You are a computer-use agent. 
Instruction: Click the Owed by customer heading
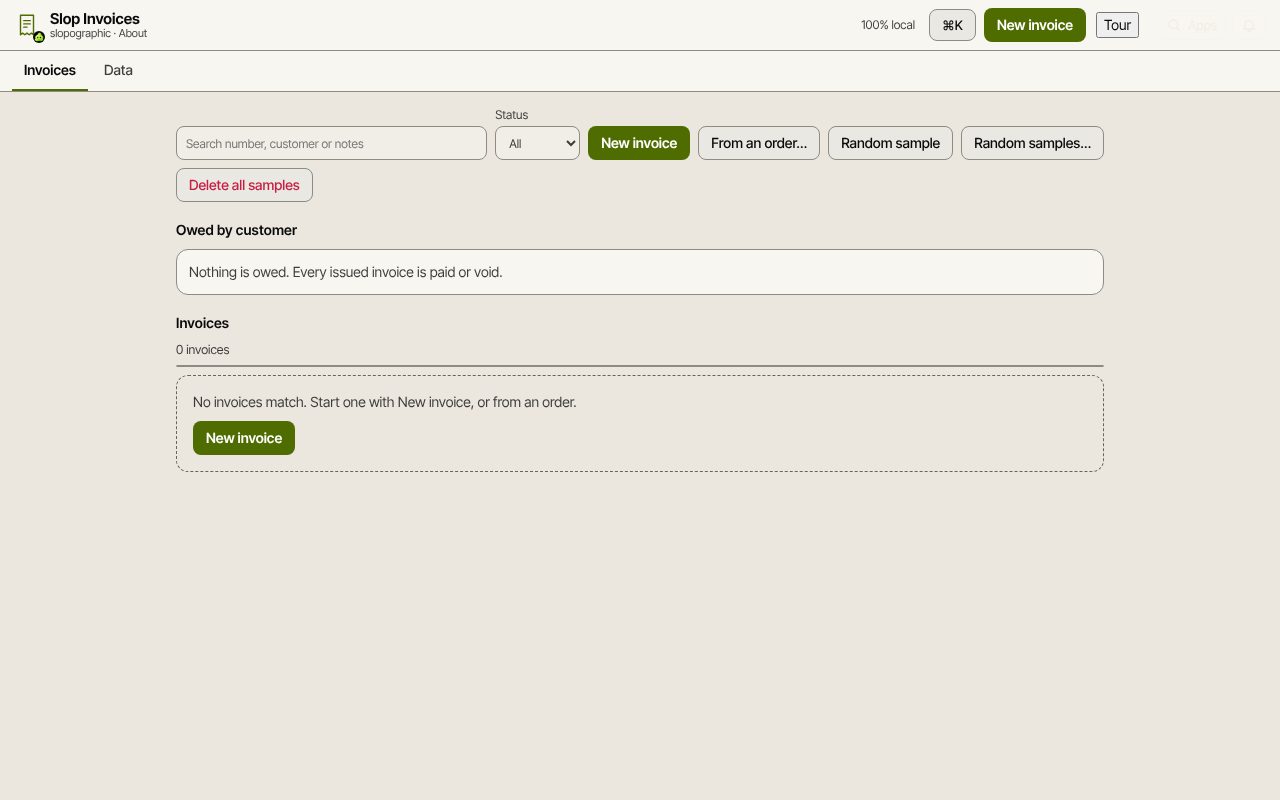pos(236,230)
